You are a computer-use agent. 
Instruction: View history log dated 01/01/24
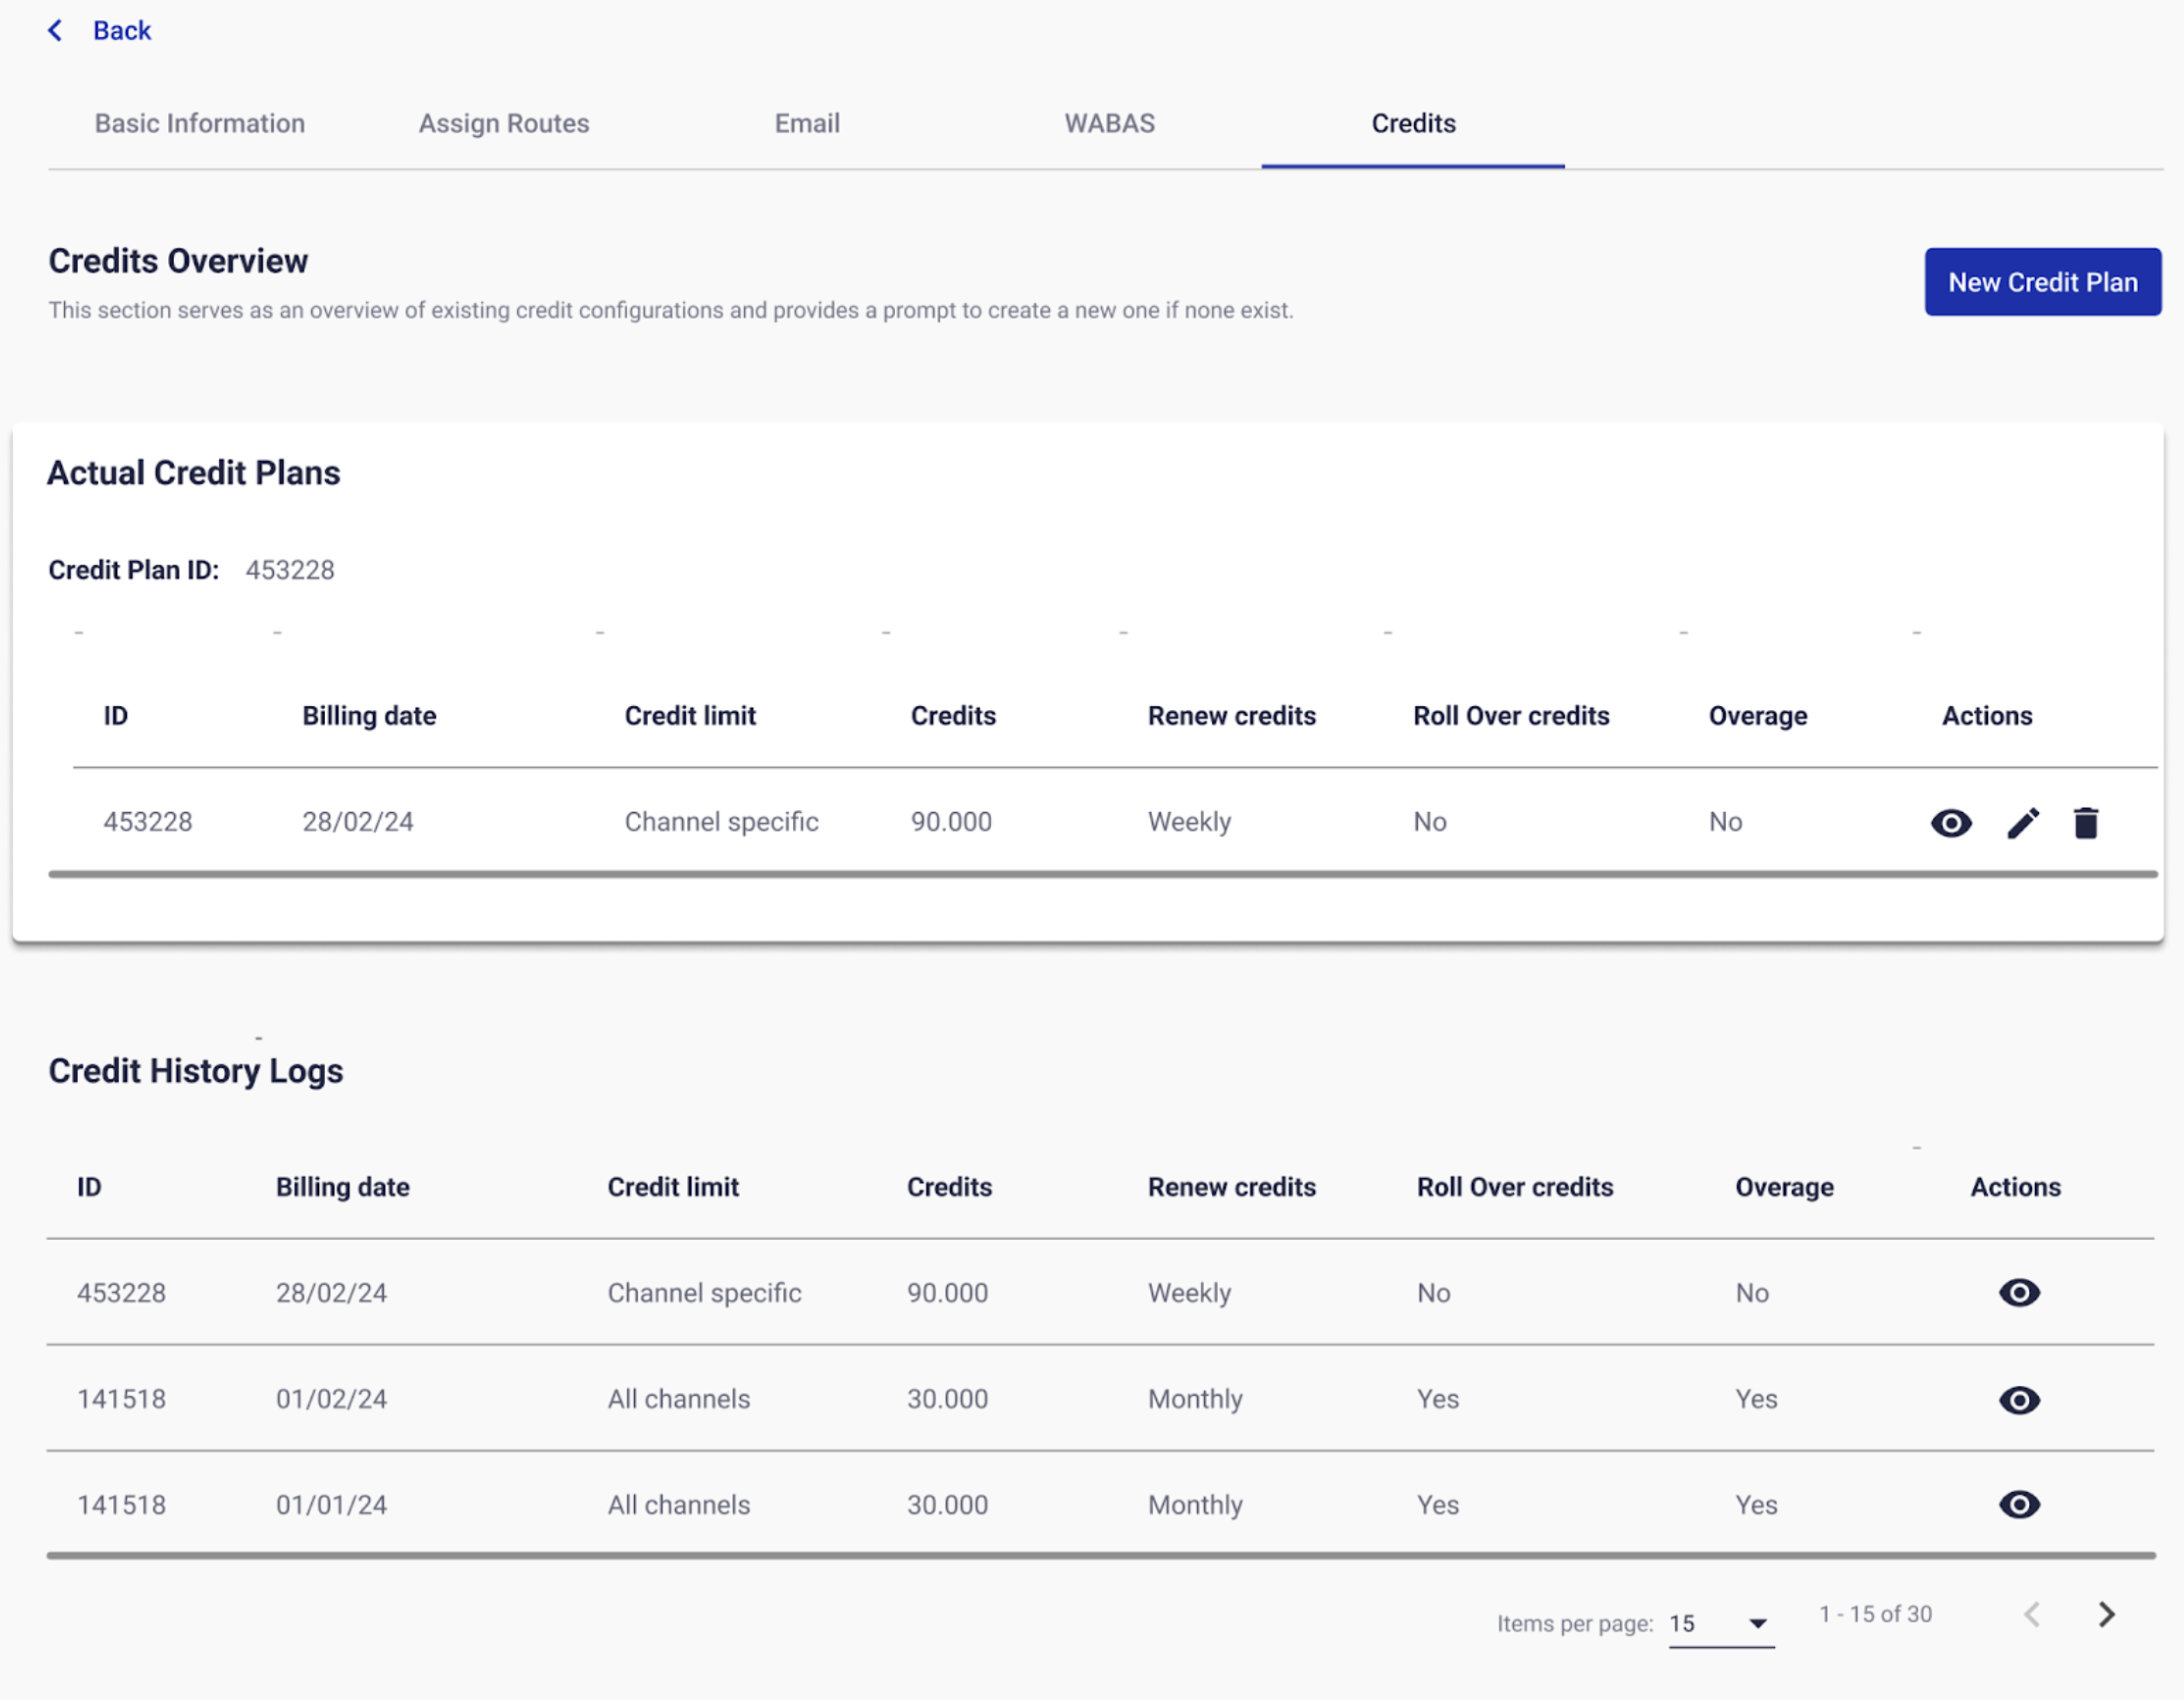point(2018,1504)
